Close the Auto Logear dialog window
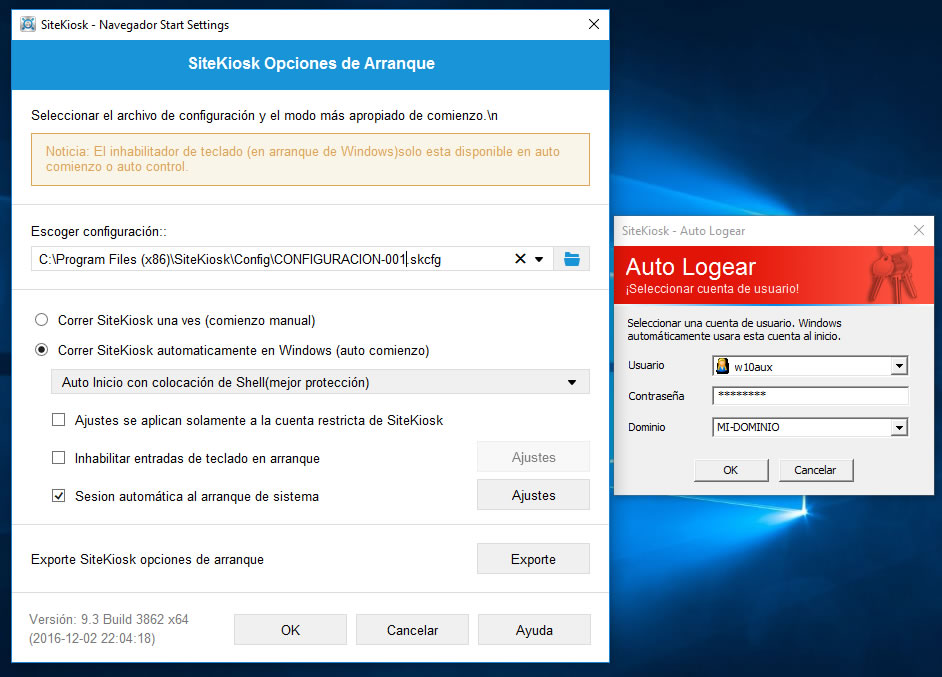The height and width of the screenshot is (677, 942). (919, 230)
